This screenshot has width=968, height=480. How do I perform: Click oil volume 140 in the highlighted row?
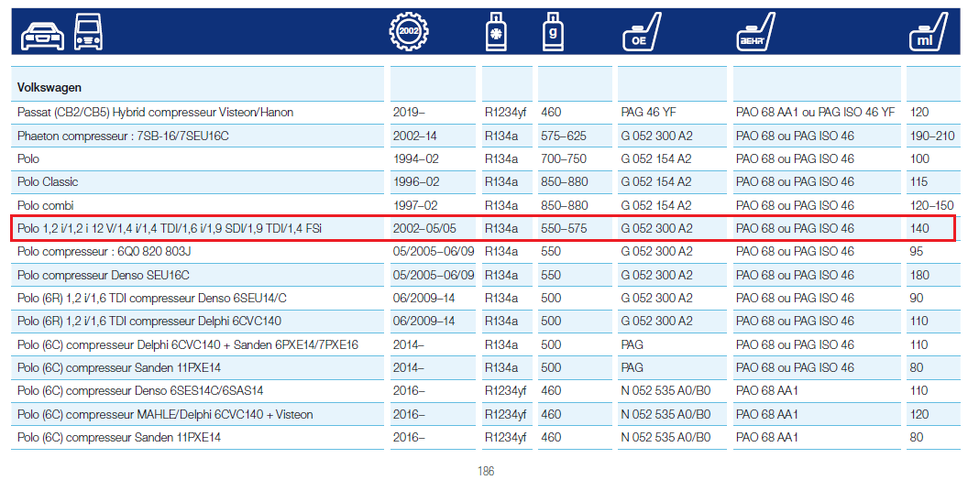click(919, 229)
